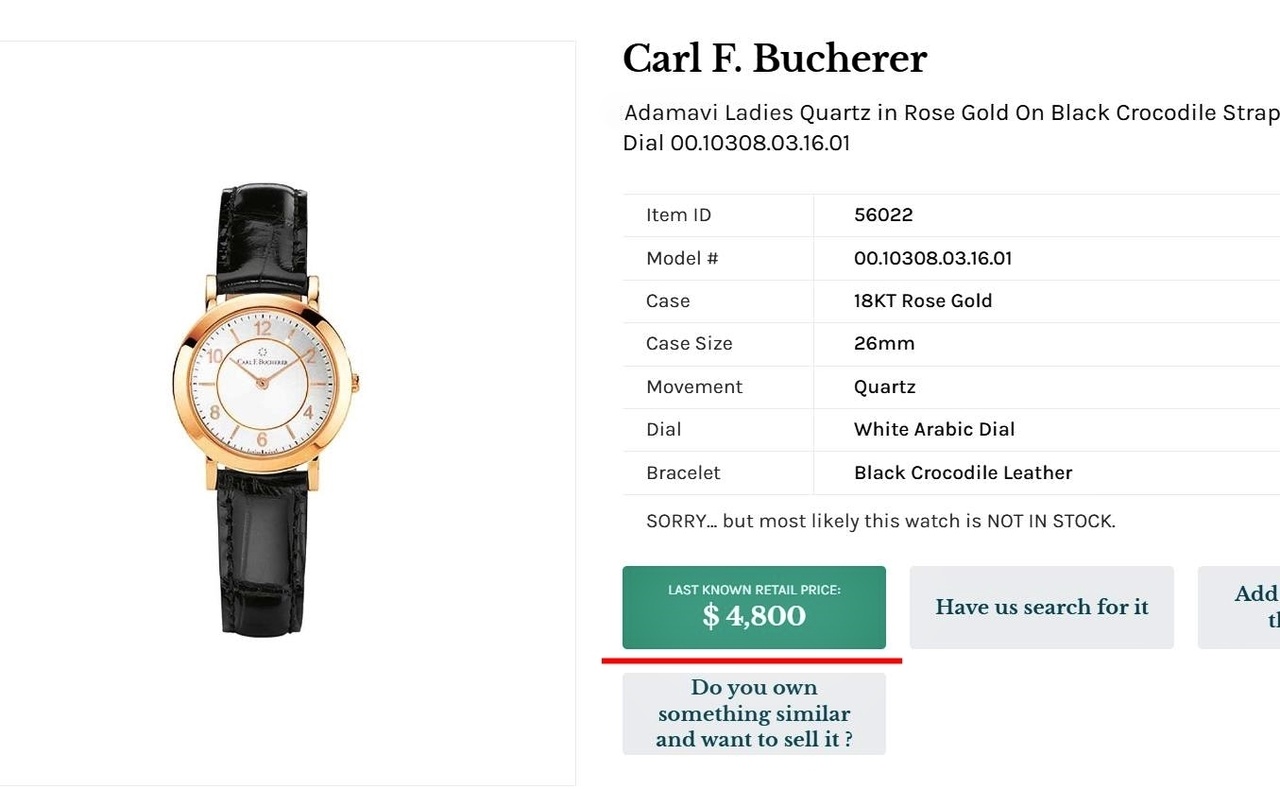The image size is (1280, 789).
Task: Click the White Arabic Dial value
Action: coord(934,429)
